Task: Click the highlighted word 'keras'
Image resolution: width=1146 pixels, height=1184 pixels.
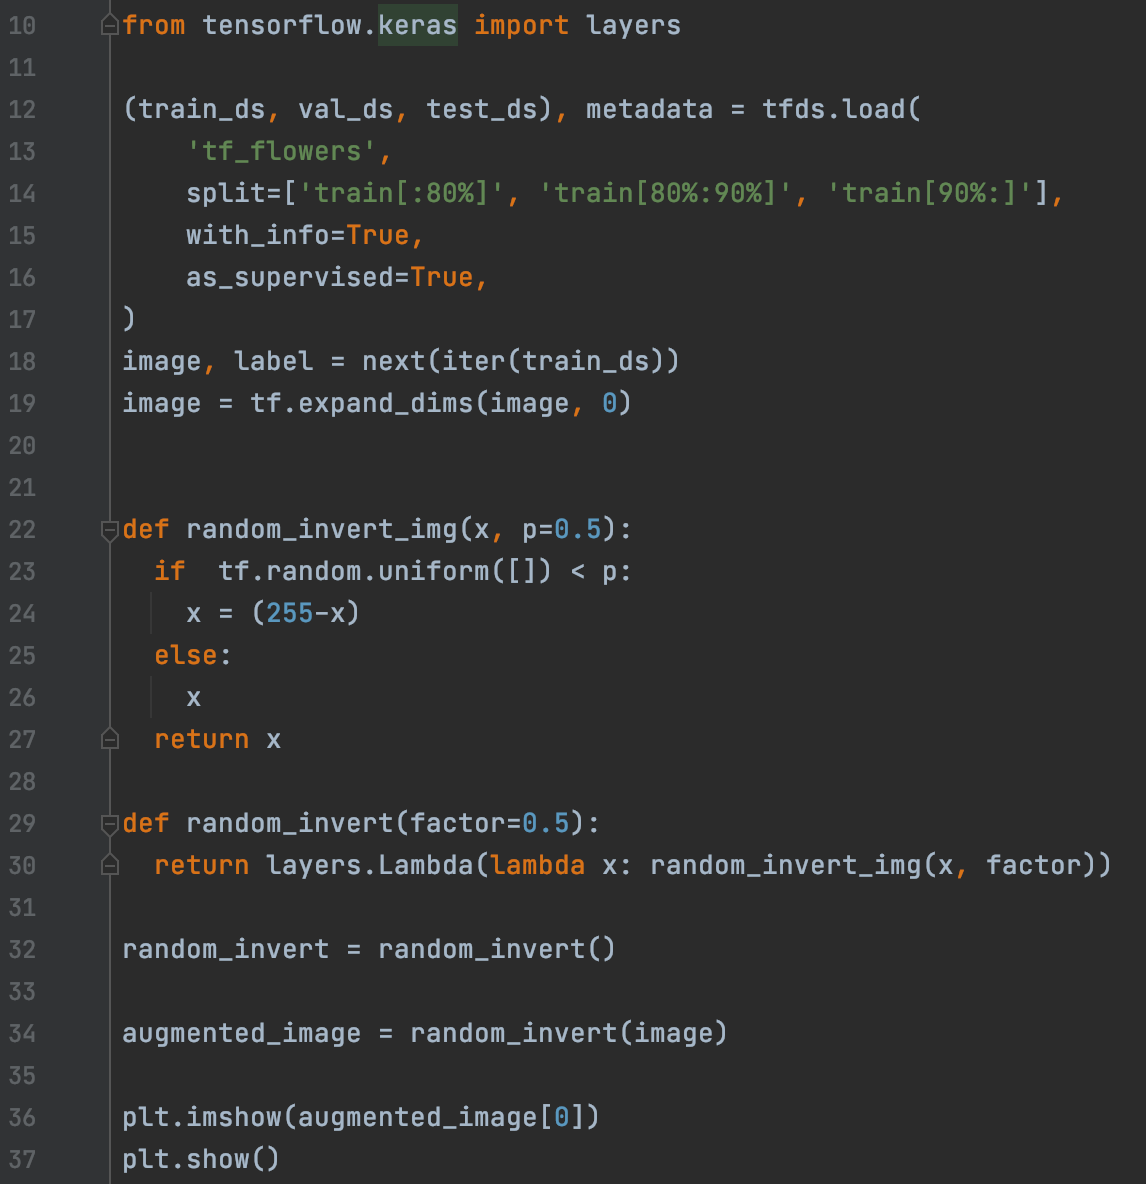Action: [x=417, y=26]
